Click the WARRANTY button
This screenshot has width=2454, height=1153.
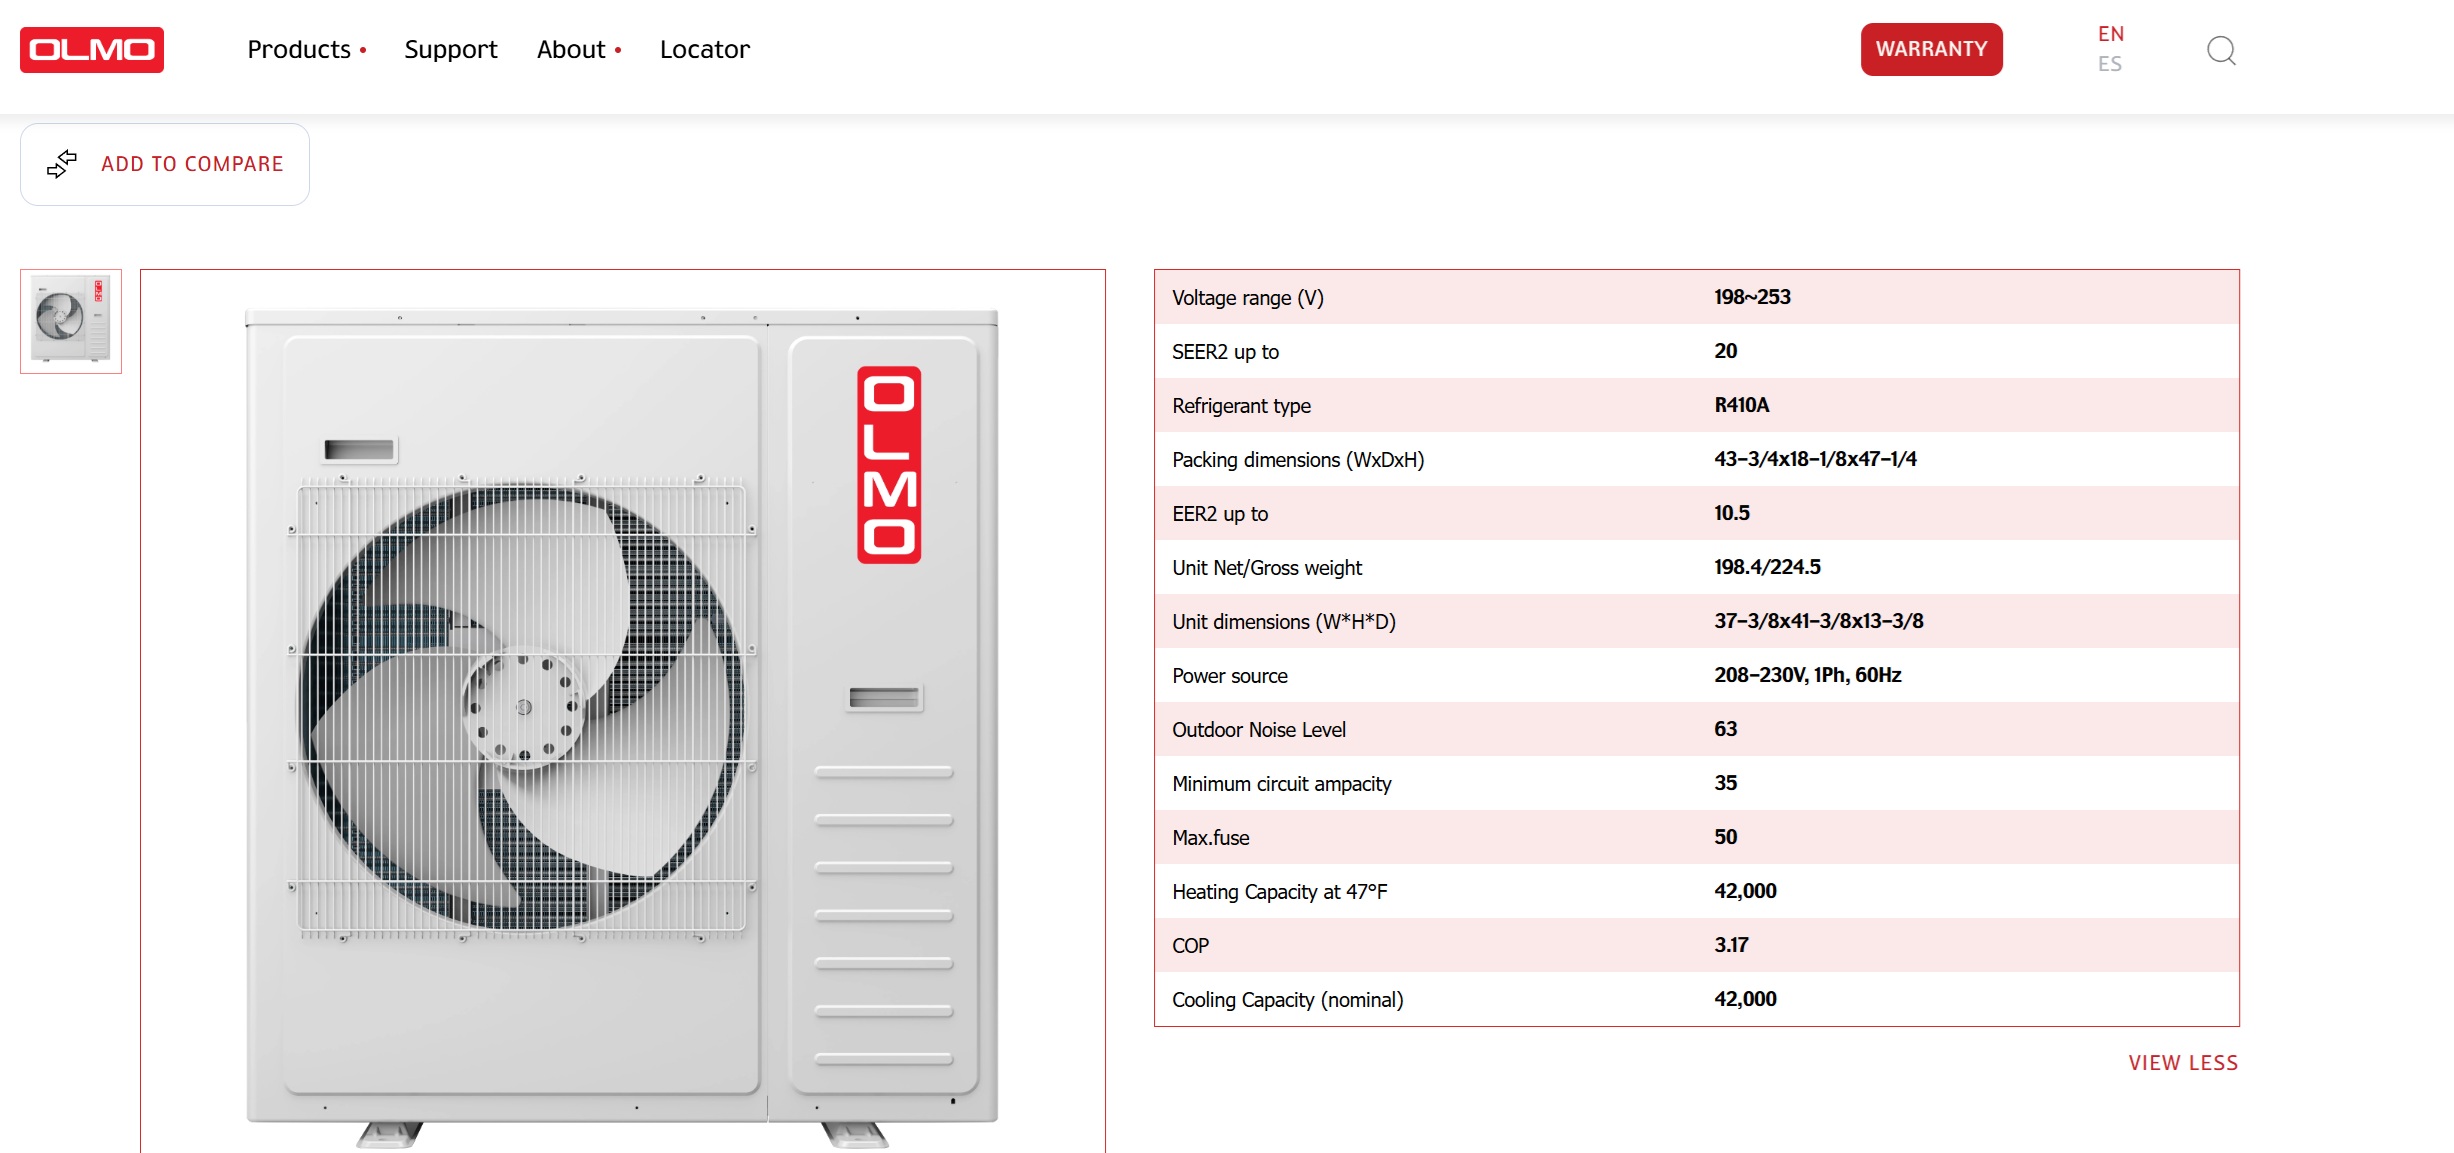coord(1931,49)
